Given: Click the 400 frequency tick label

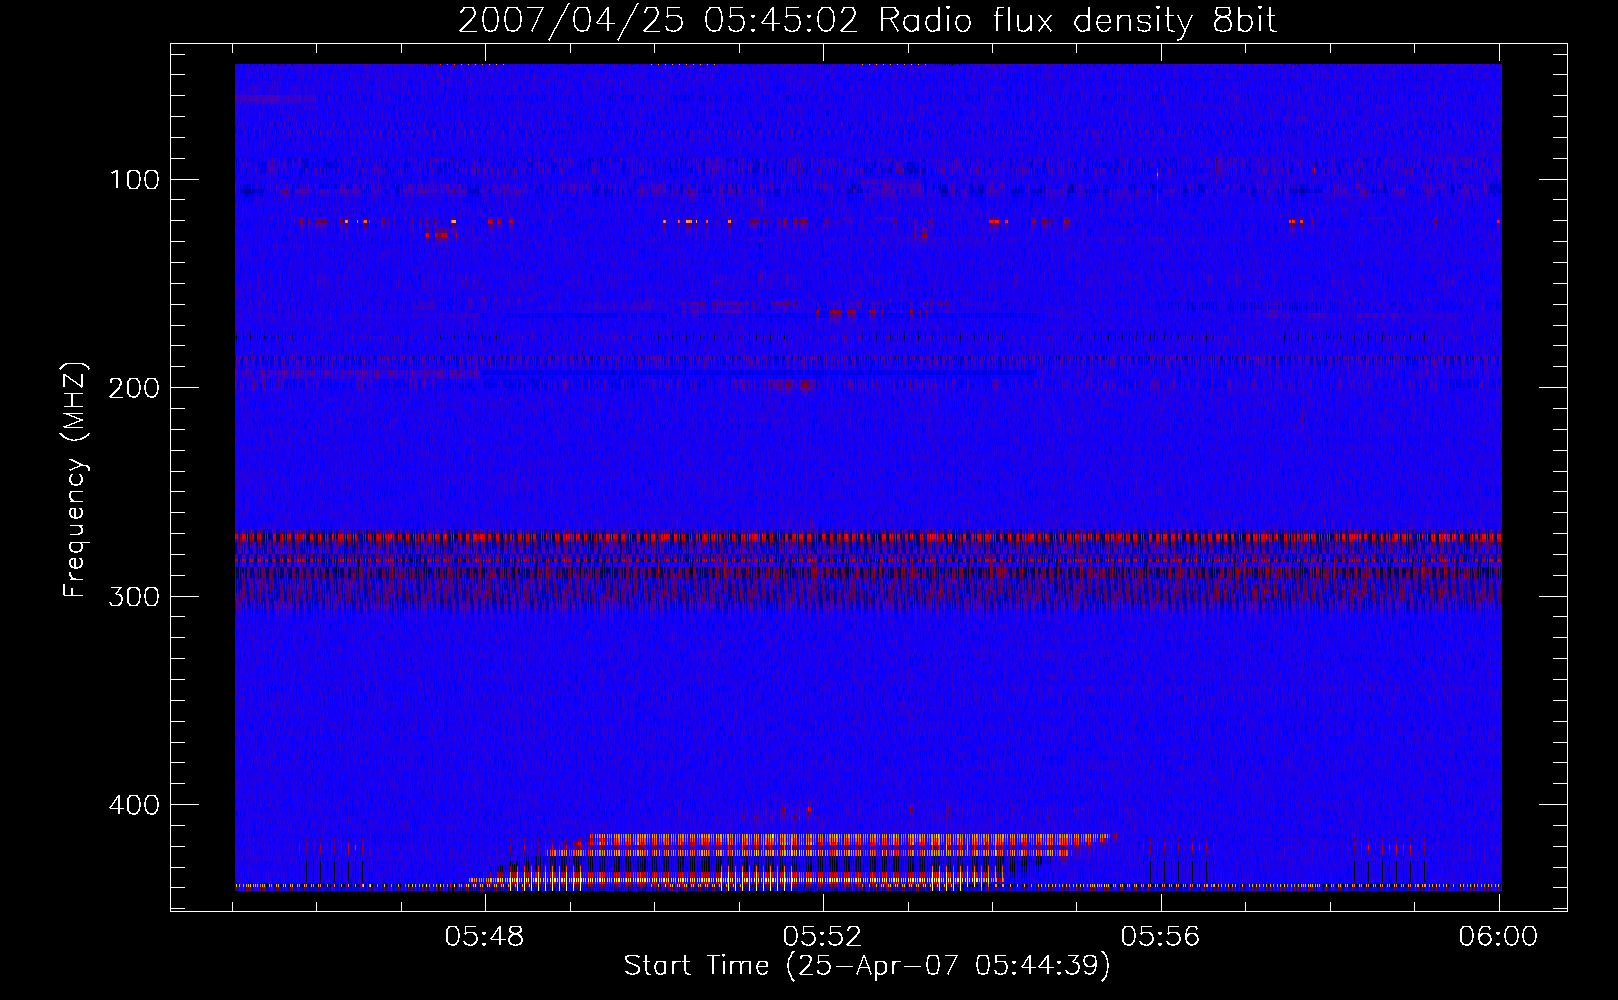Looking at the screenshot, I should click(x=135, y=805).
